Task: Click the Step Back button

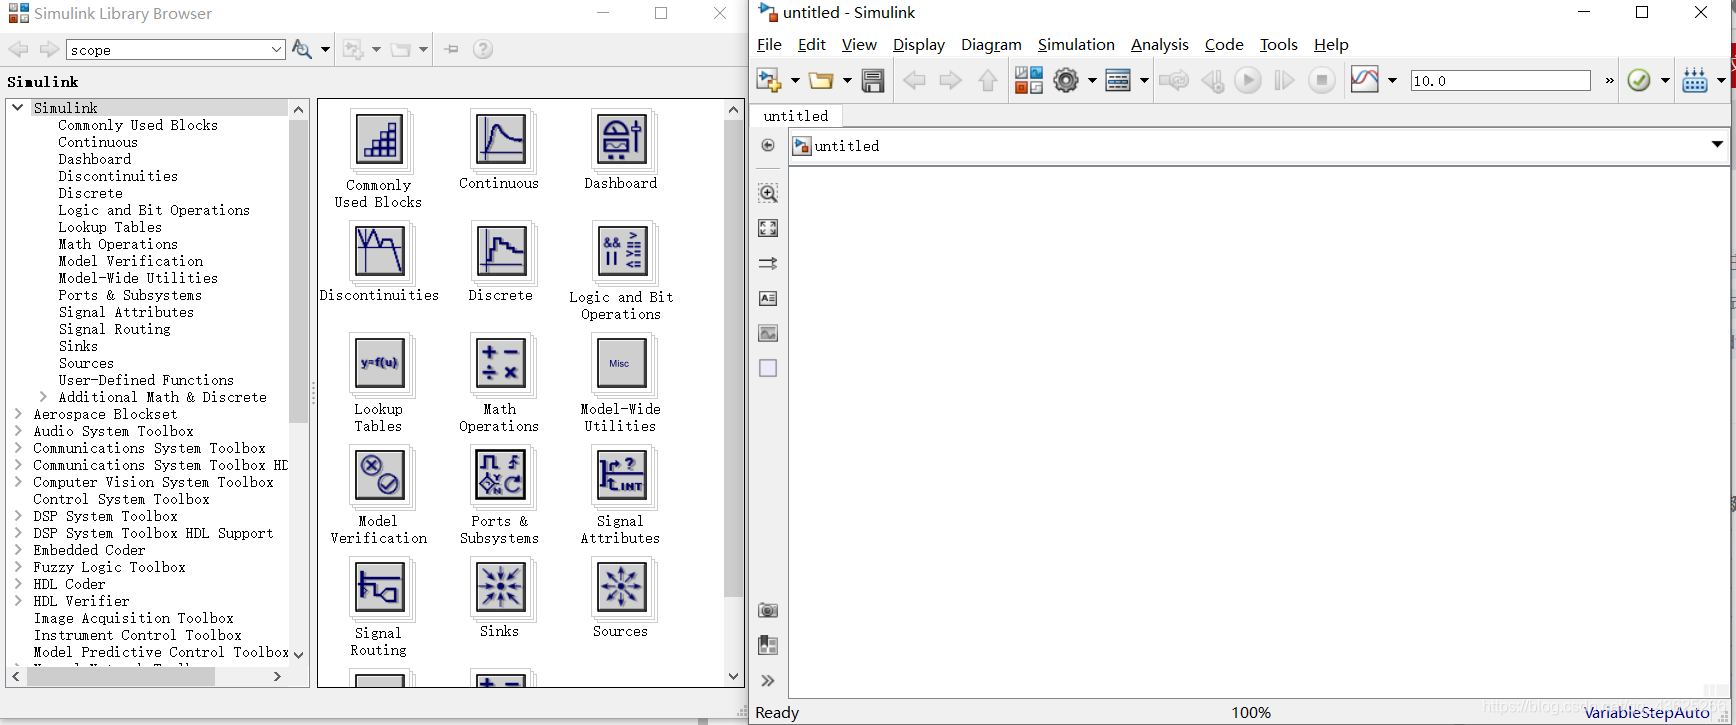Action: coord(1212,80)
